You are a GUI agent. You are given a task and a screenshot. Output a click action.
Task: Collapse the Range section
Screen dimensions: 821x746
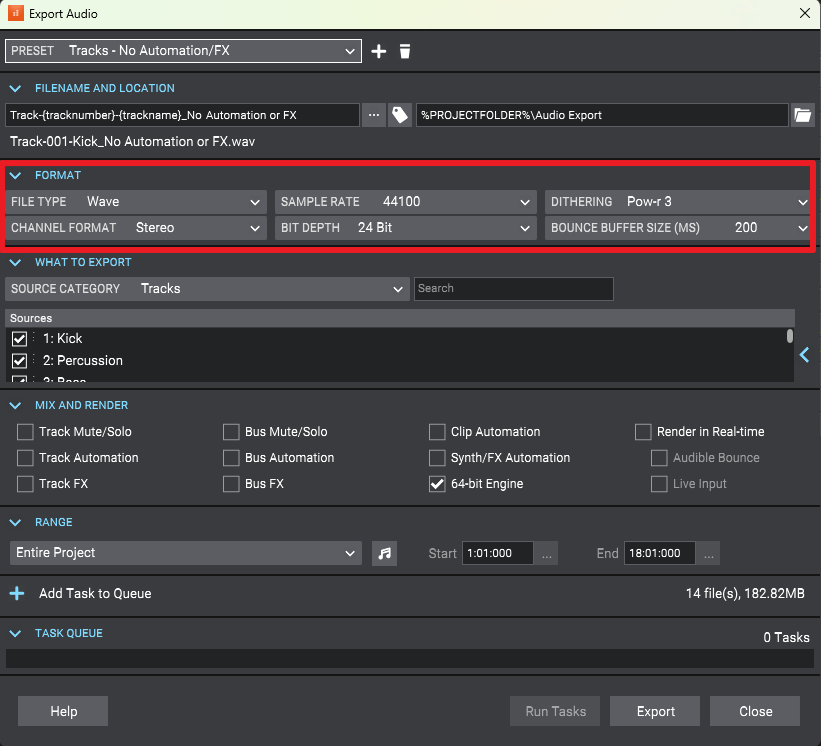[16, 522]
